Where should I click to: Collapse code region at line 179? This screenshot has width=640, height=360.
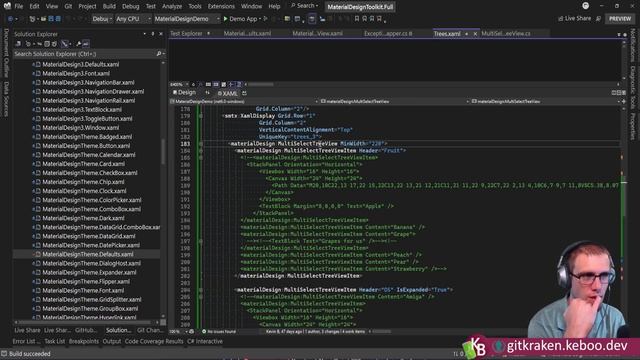[x=200, y=116]
